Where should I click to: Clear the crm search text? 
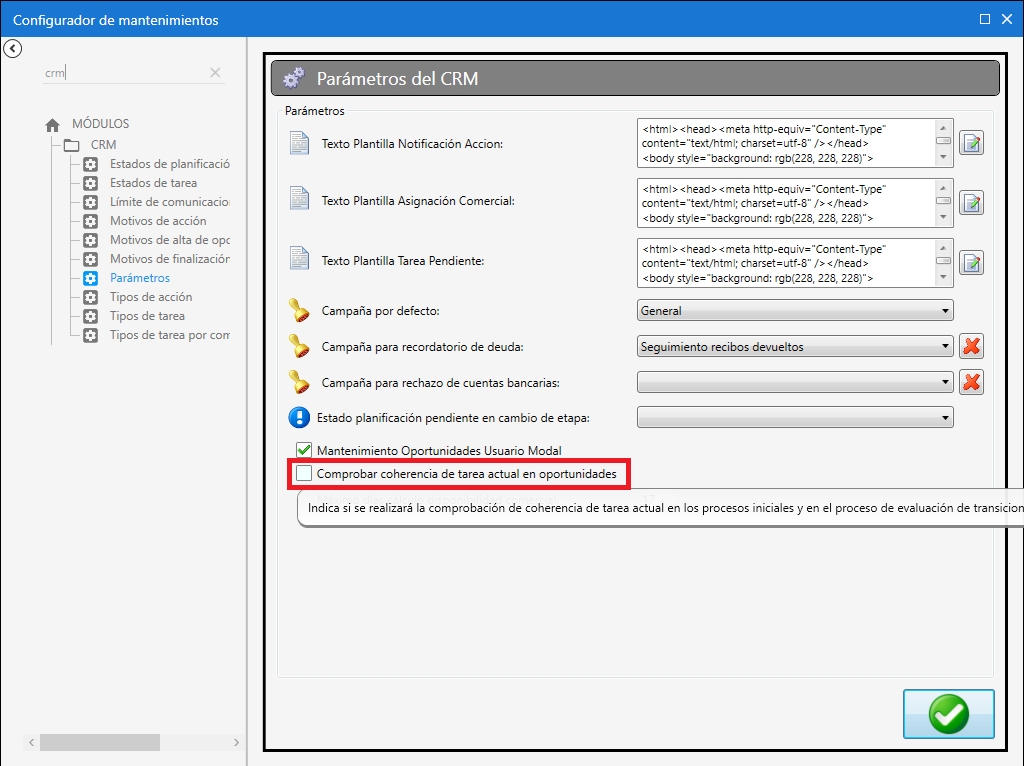(x=215, y=72)
